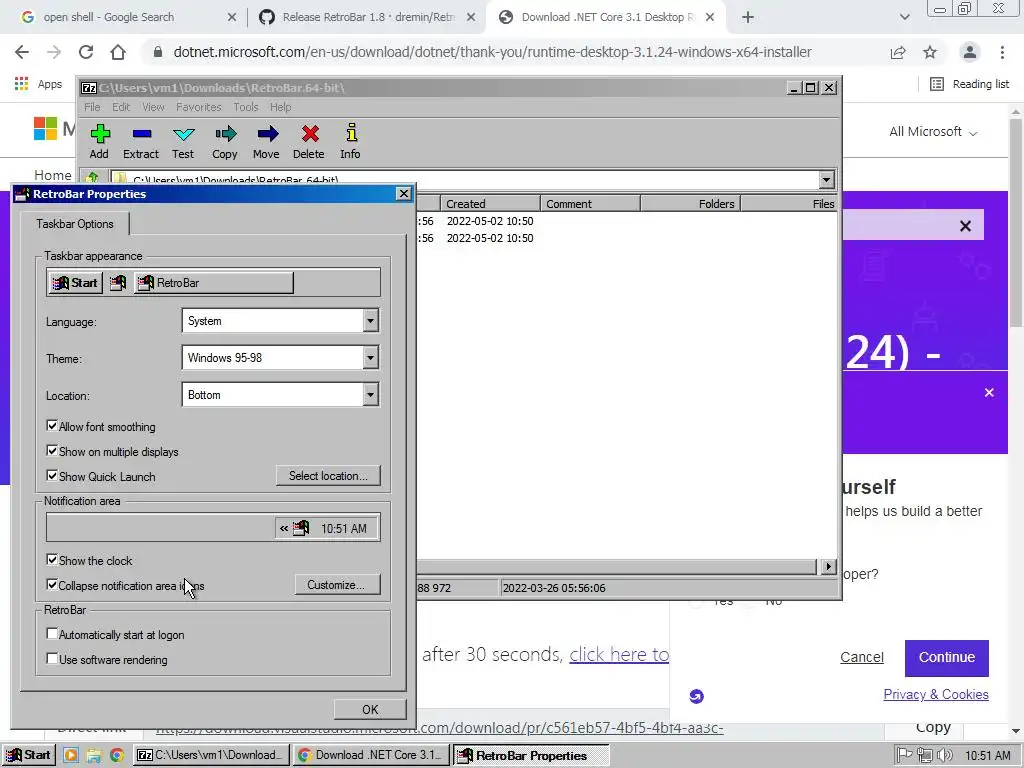Expand the 7-Zip path bar dropdown

826,180
